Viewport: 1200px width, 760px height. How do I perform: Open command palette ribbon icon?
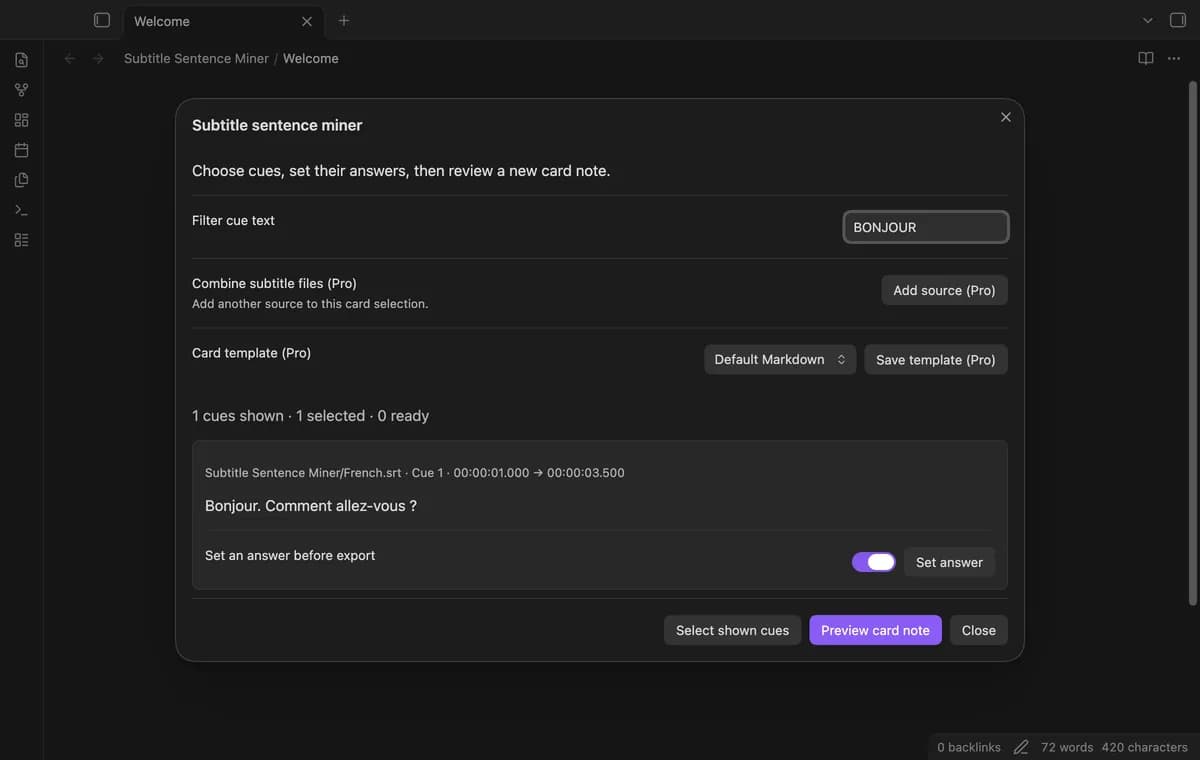21,210
